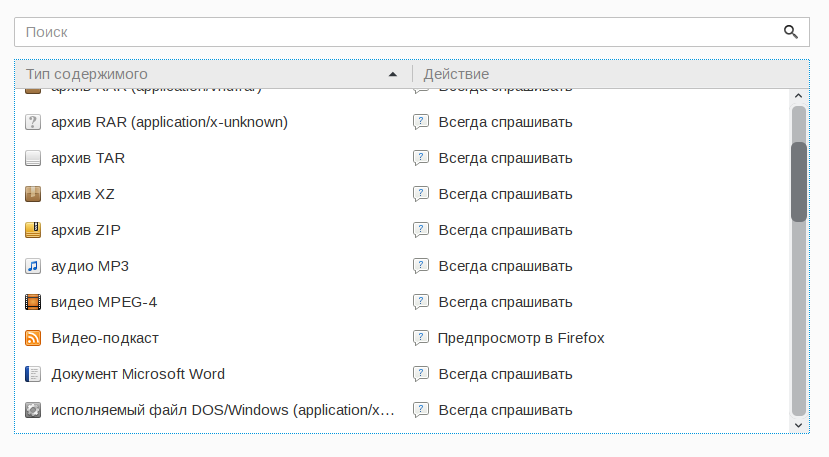829x457 pixels.
Task: Click the ask icon in архив TAR action
Action: coord(421,158)
